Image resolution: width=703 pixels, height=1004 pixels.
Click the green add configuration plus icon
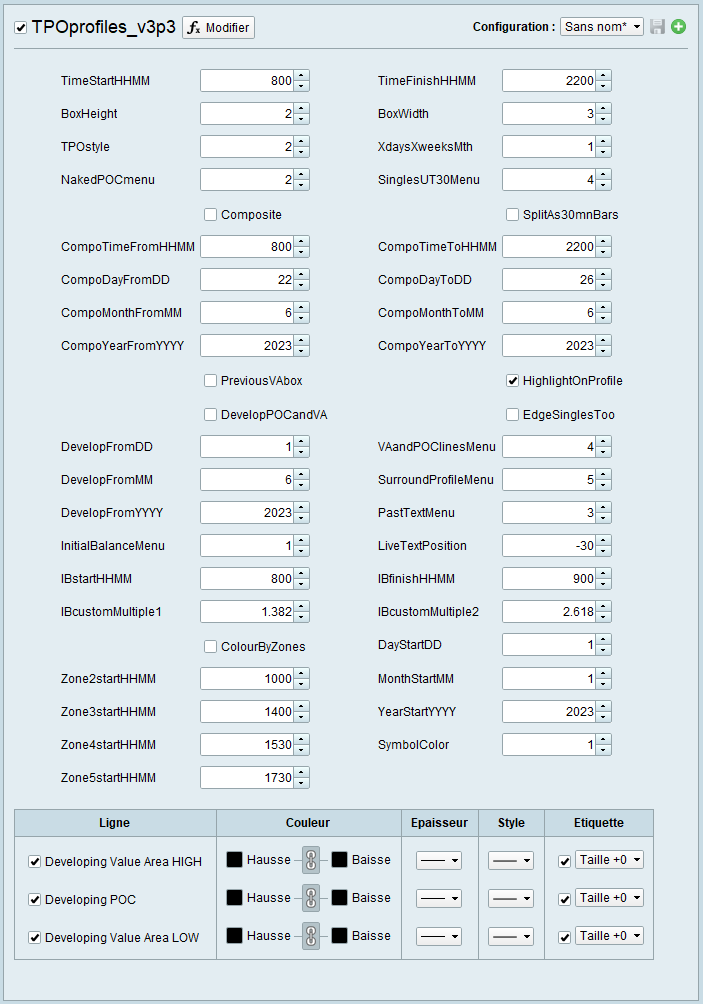(679, 26)
